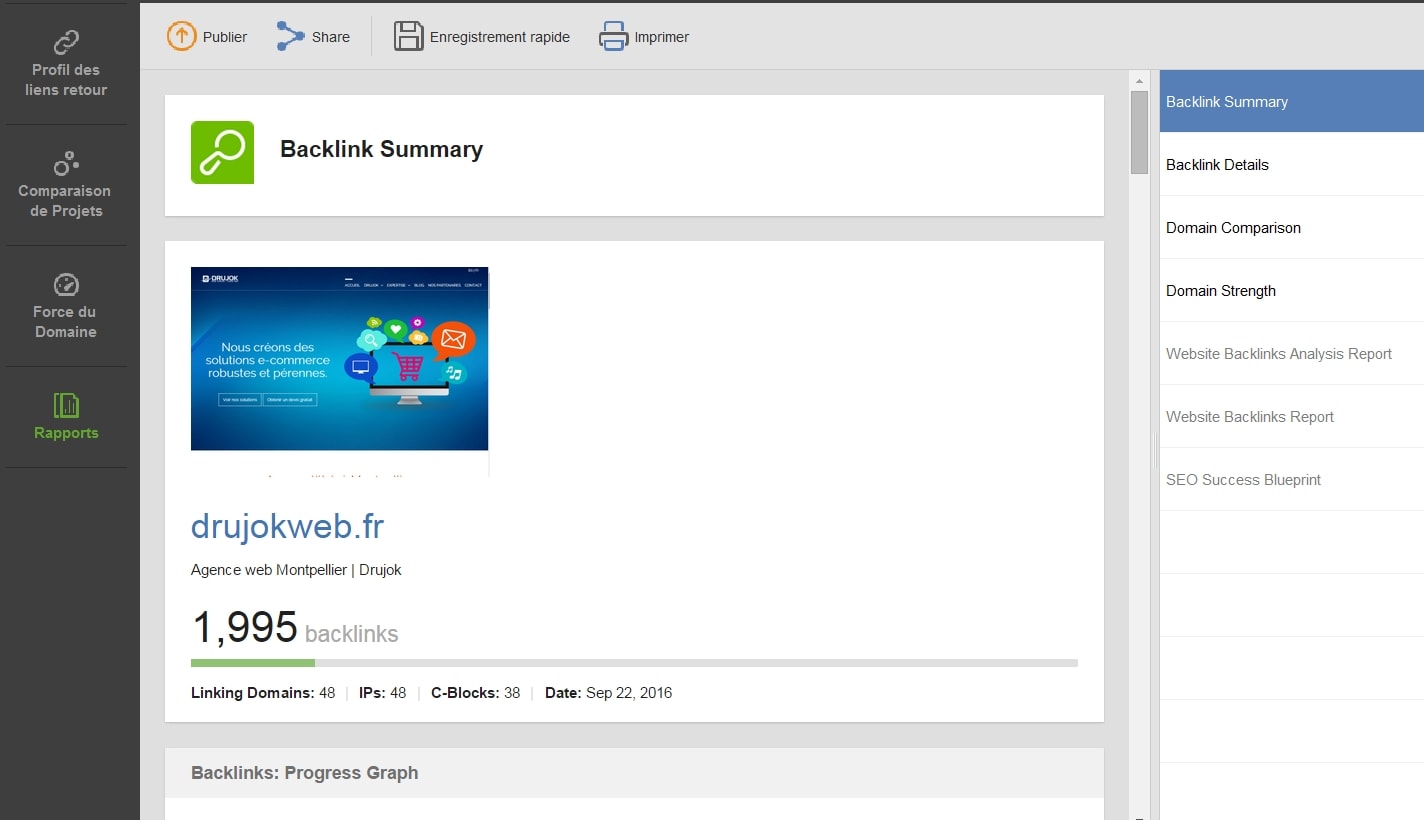This screenshot has width=1424, height=820.
Task: Open the Comparaison de Projets icon
Action: click(x=66, y=163)
